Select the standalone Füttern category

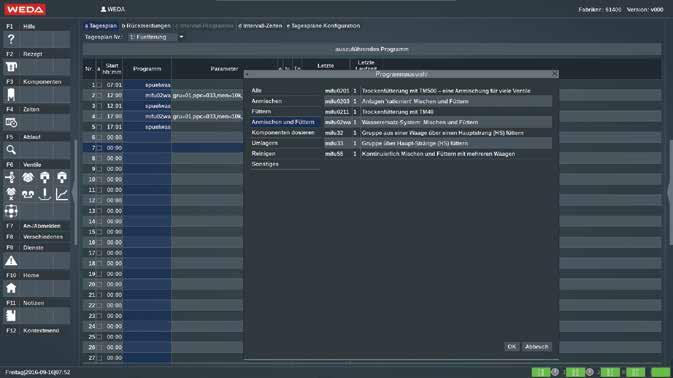click(x=285, y=112)
